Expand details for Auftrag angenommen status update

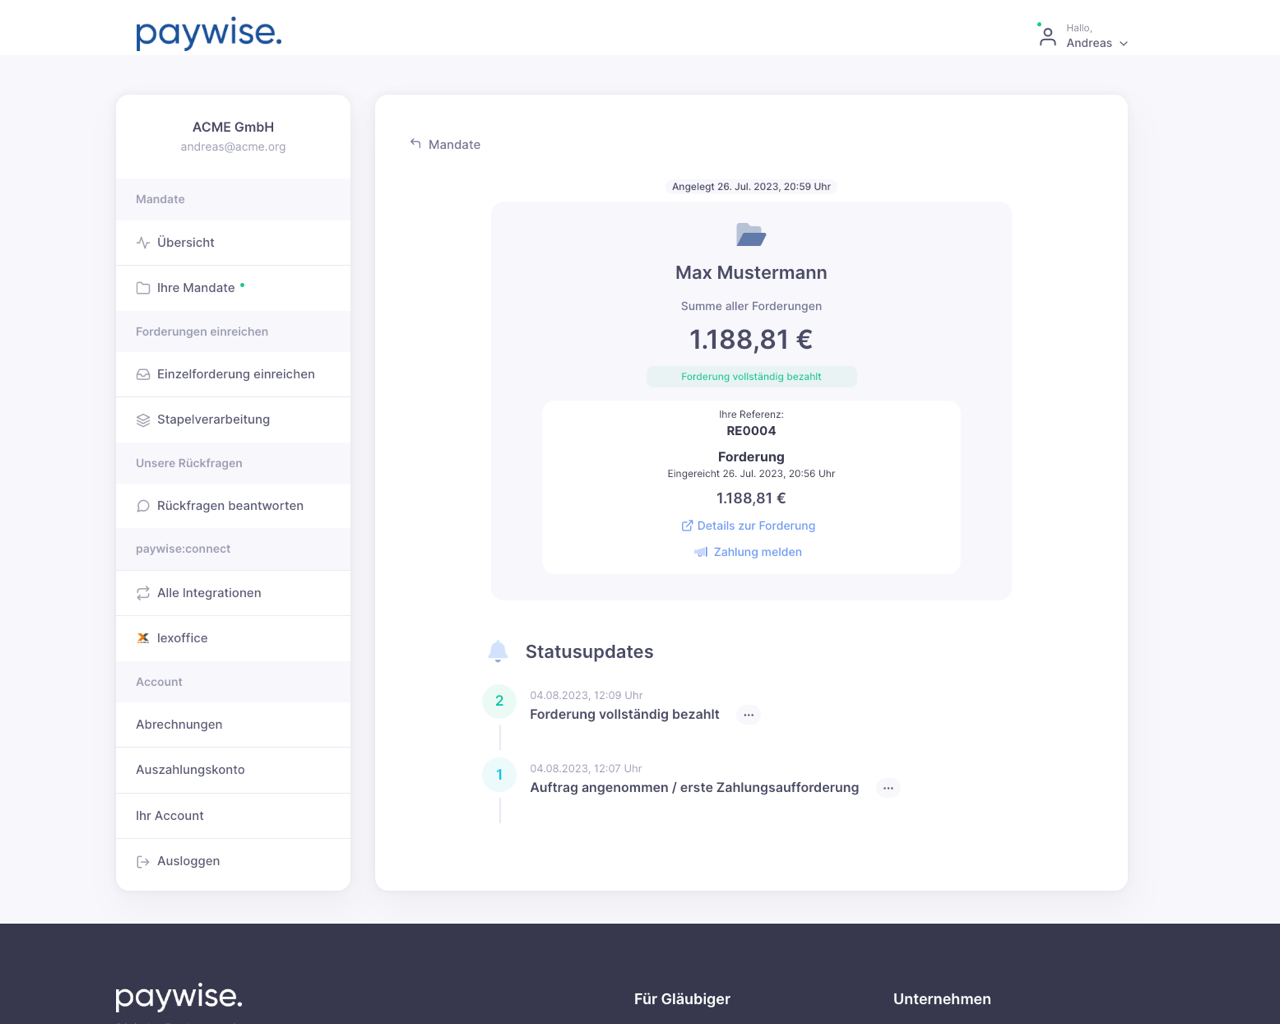(x=888, y=788)
